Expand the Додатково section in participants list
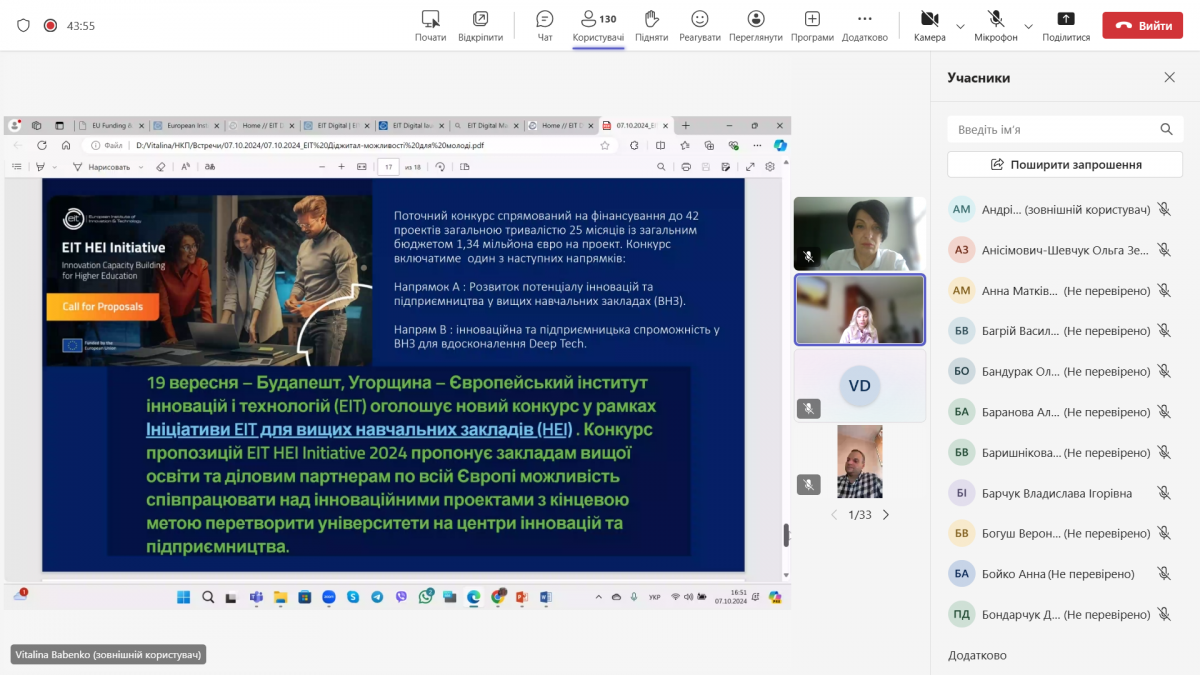This screenshot has height=675, width=1200. click(977, 656)
